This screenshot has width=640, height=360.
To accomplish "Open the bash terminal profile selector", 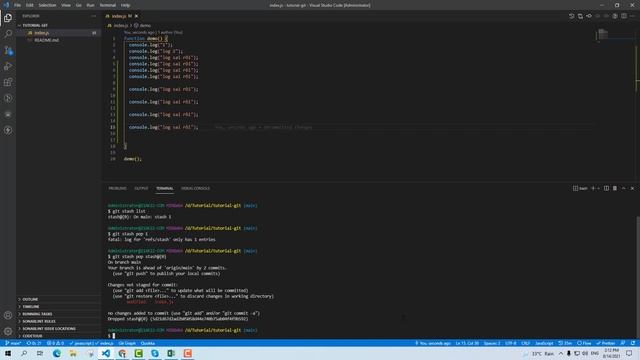I will tap(580, 188).
